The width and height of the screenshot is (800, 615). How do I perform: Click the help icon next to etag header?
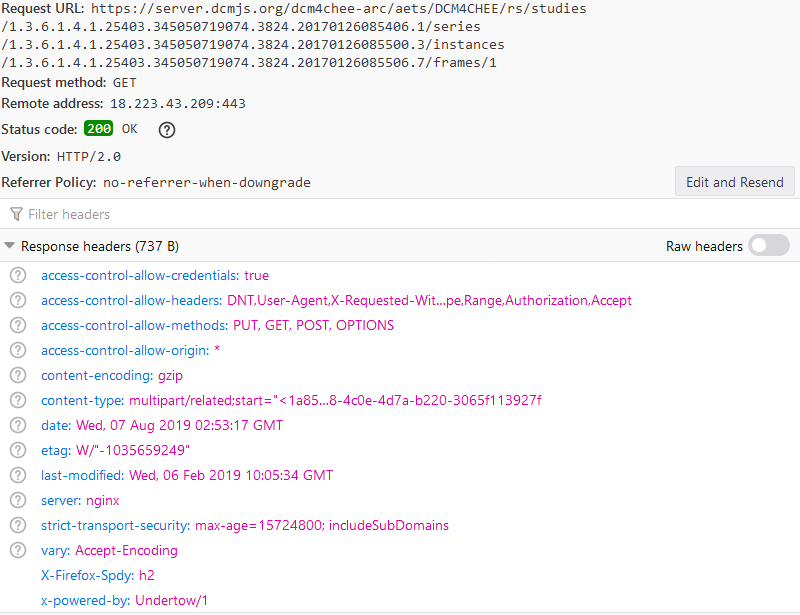pos(17,450)
